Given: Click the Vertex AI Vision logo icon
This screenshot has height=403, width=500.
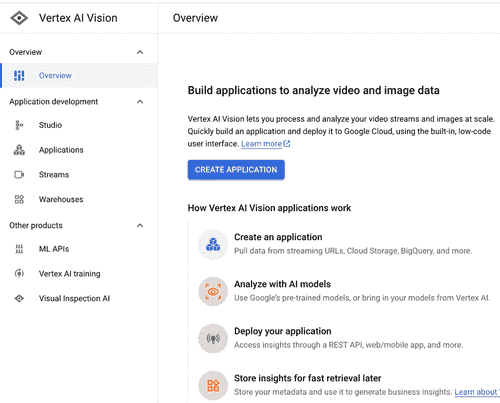Looking at the screenshot, I should click(x=19, y=18).
